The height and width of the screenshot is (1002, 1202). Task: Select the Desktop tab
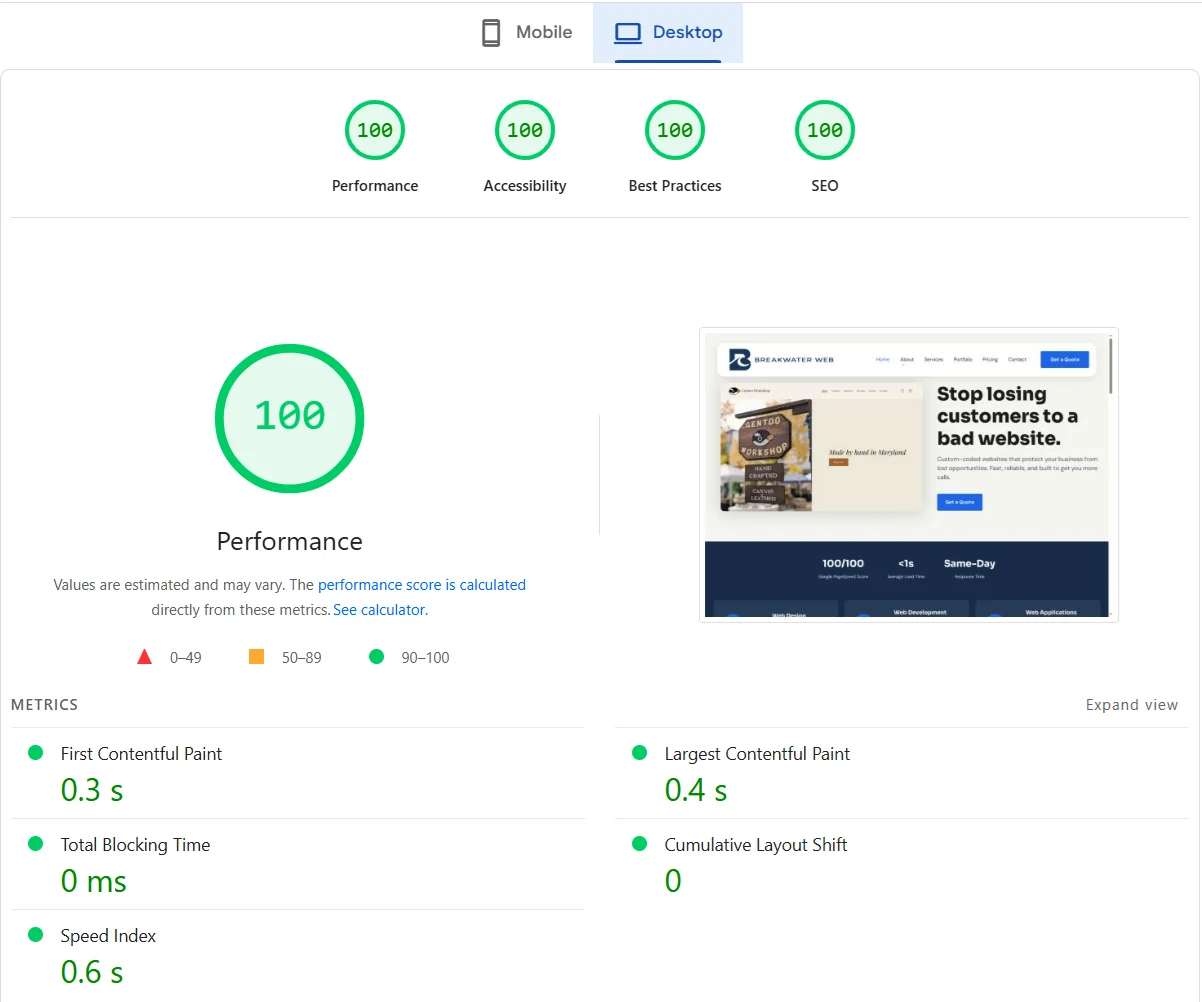click(x=669, y=32)
